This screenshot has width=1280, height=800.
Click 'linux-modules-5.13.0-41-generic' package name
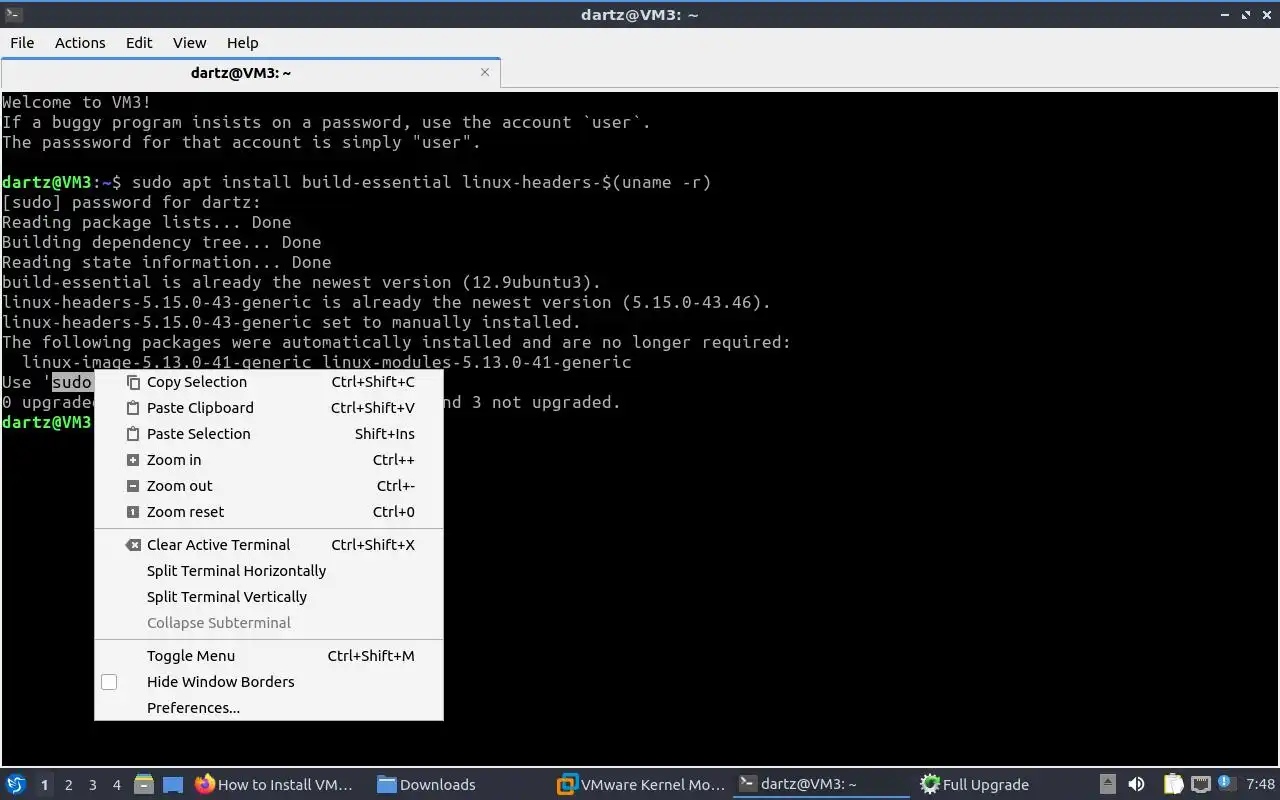(477, 362)
